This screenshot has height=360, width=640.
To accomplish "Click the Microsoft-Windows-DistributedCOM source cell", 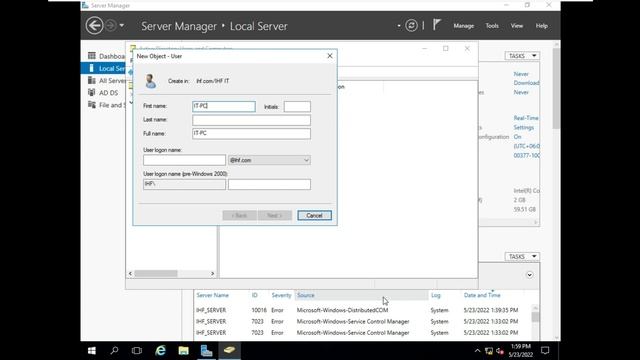I will point(342,310).
